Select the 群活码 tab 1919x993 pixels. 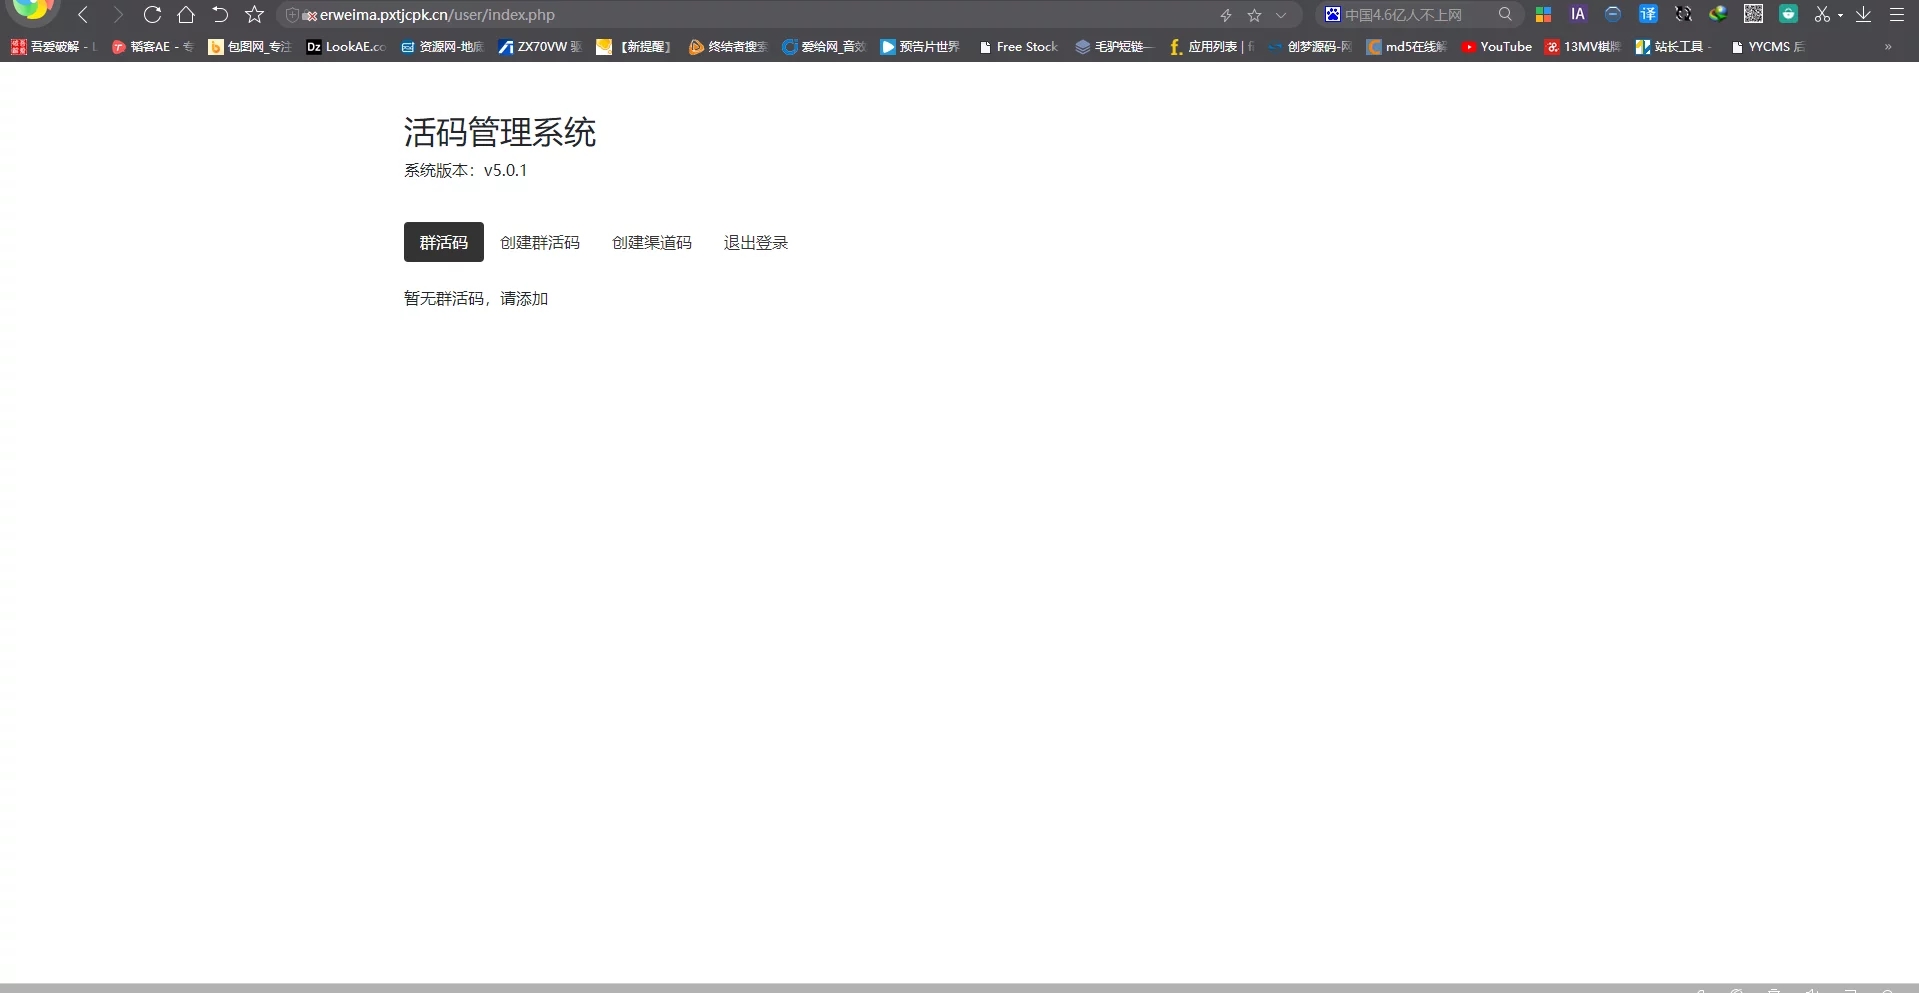[x=443, y=242]
